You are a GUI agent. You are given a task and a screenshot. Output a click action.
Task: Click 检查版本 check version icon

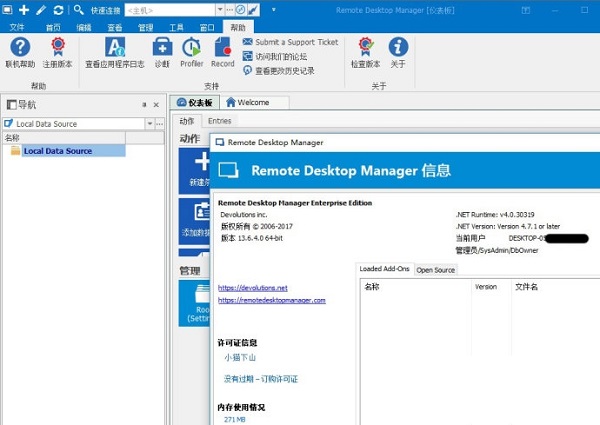coord(365,53)
